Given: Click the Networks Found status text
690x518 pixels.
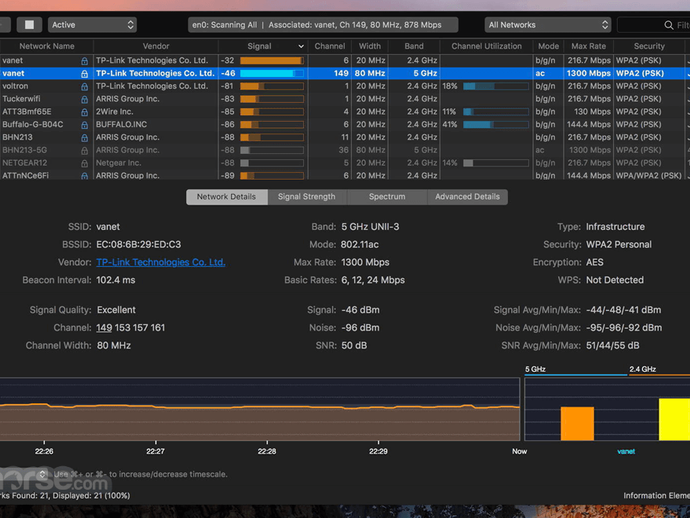Looking at the screenshot, I should (65, 496).
